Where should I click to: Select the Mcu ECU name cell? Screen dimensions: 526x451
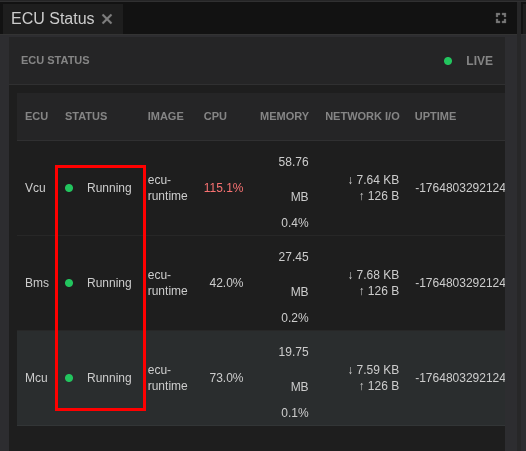click(36, 378)
